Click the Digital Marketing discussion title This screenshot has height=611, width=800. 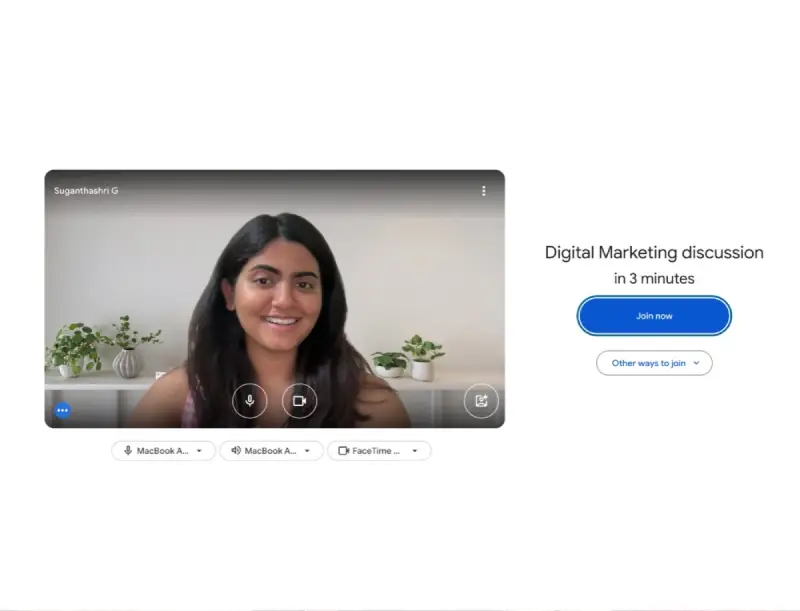pyautogui.click(x=654, y=253)
